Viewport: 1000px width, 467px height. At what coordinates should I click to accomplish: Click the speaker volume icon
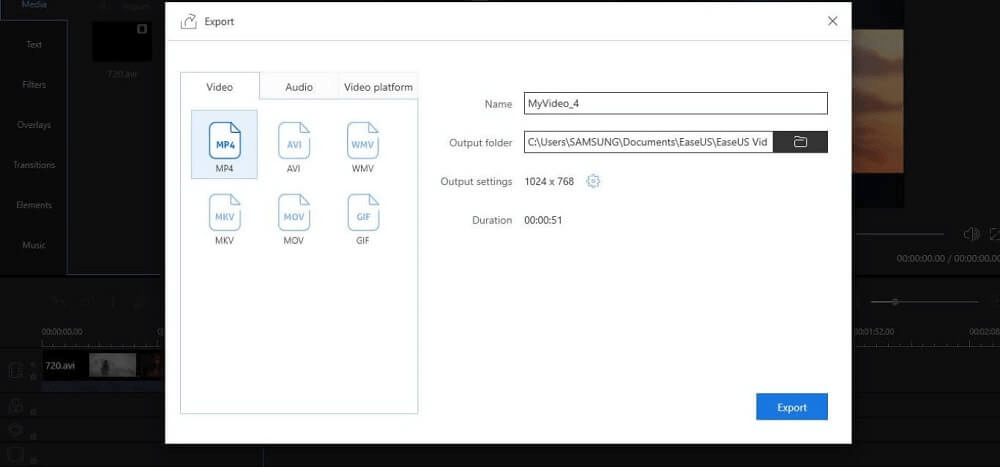tap(970, 234)
